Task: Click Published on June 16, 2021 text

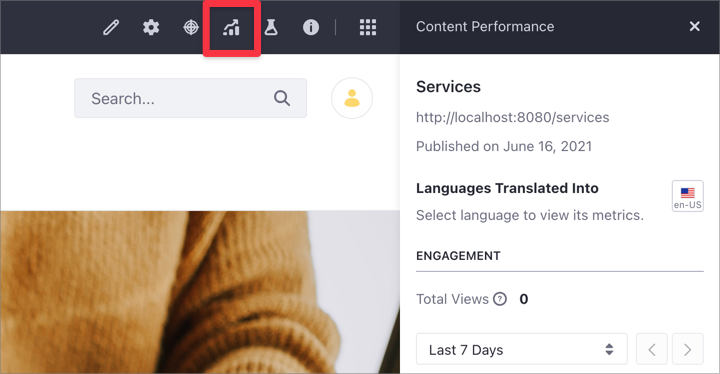Action: (504, 146)
